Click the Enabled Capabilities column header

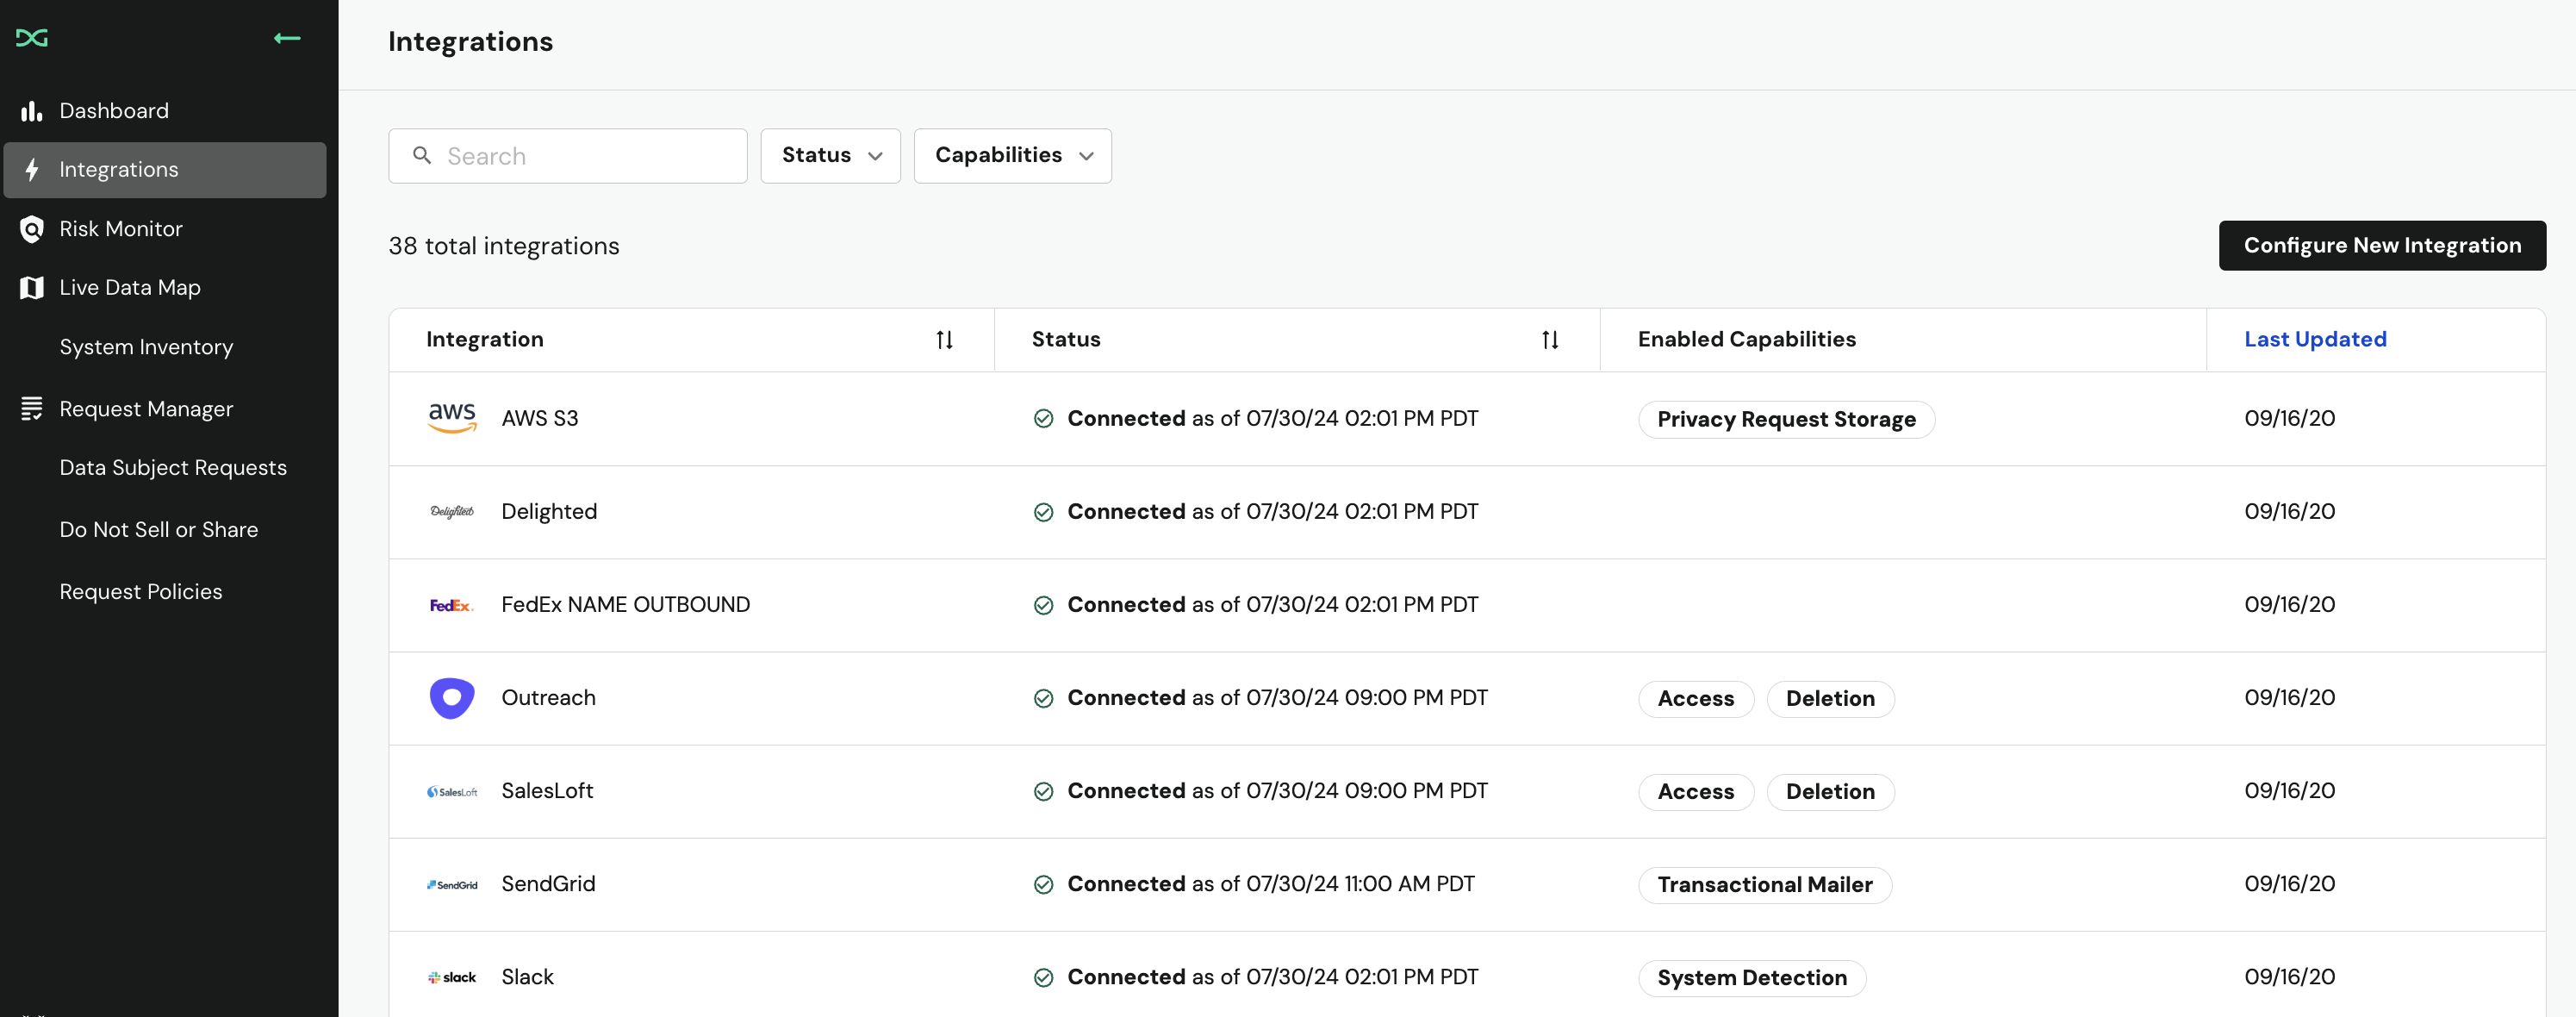[1746, 340]
